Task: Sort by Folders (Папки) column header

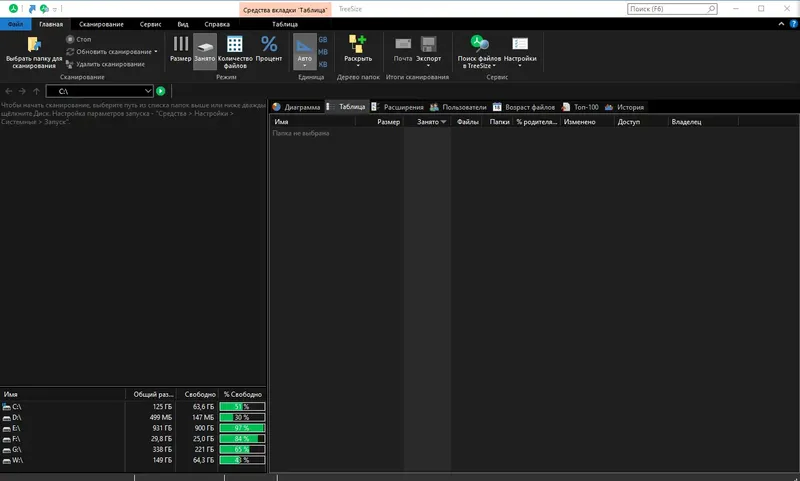Action: coord(499,122)
